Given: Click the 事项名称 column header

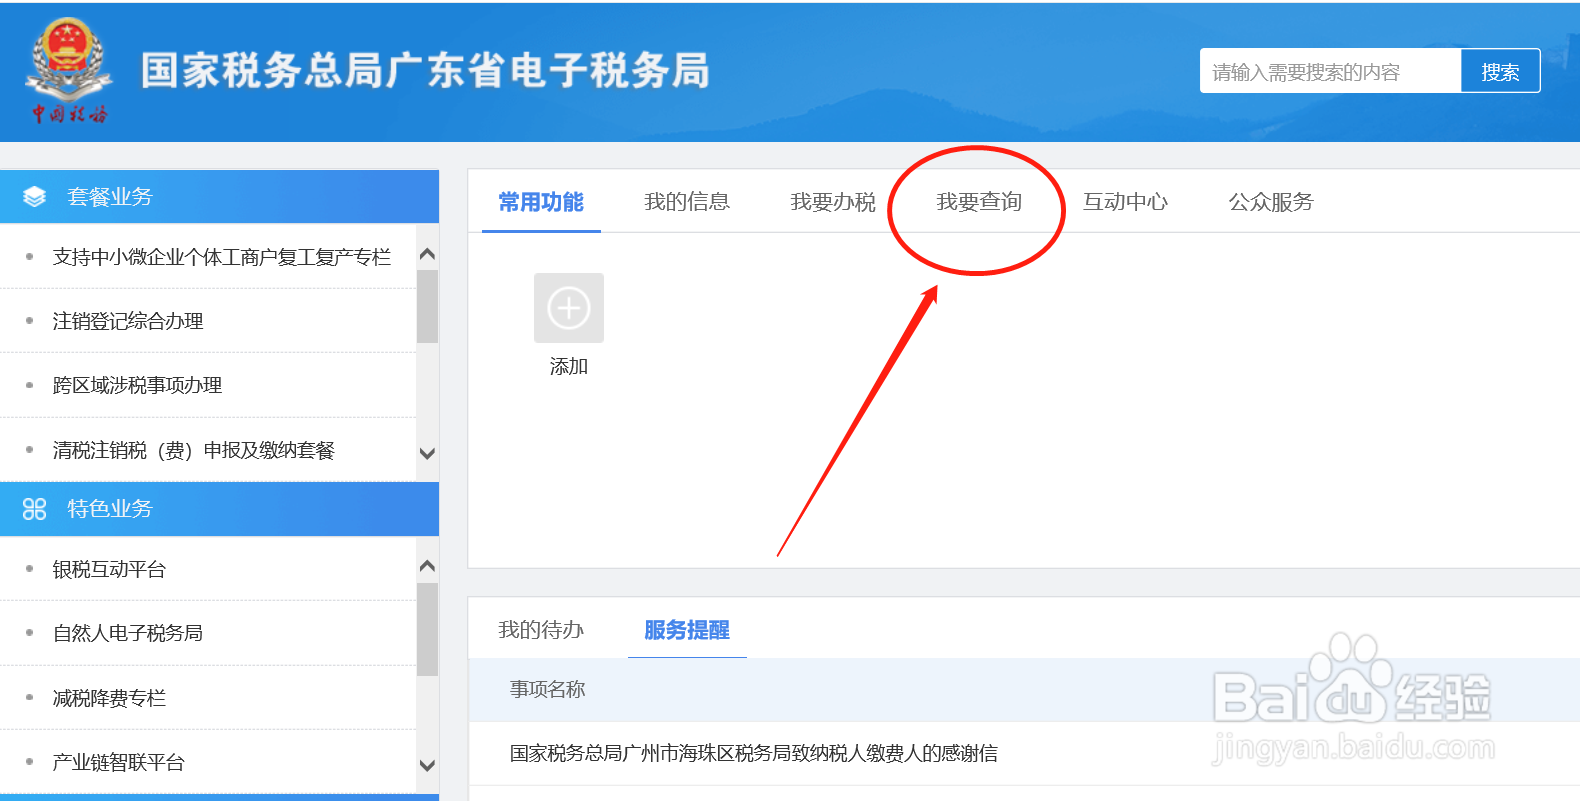Looking at the screenshot, I should tap(548, 689).
